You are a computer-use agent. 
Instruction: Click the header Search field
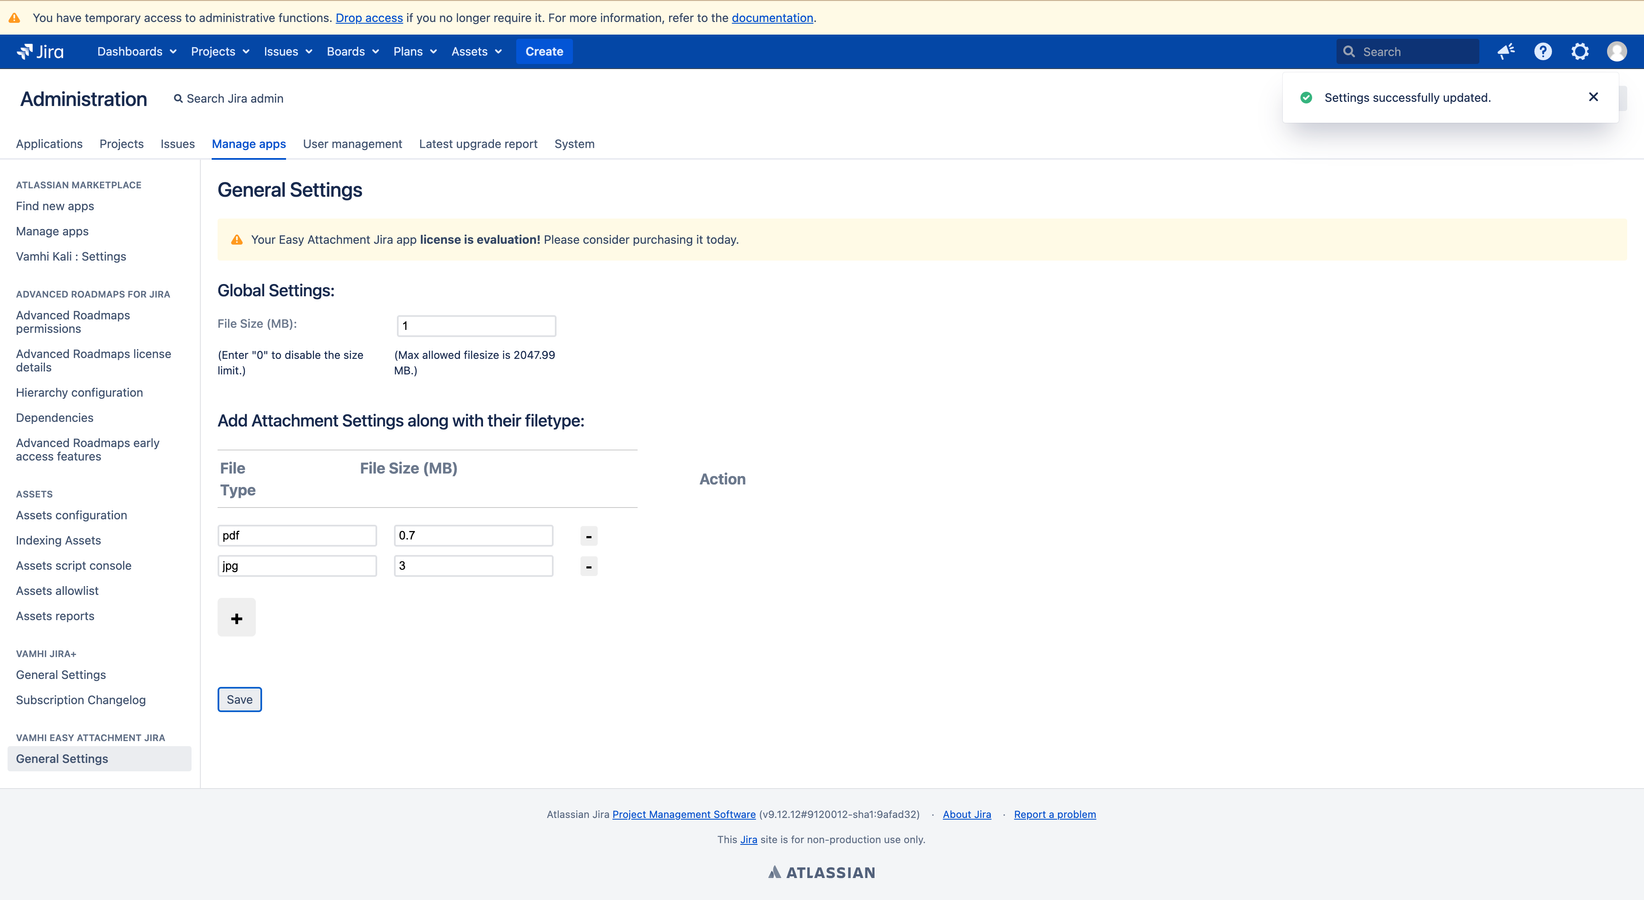(1407, 52)
